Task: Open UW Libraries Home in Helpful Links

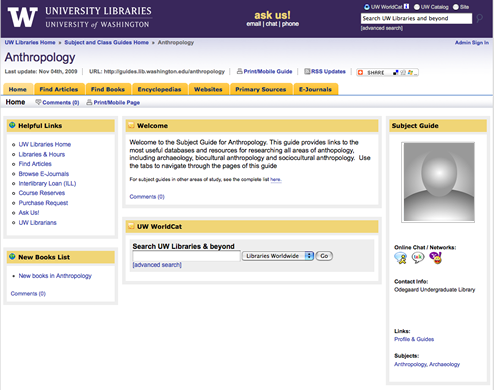Action: (x=45, y=144)
